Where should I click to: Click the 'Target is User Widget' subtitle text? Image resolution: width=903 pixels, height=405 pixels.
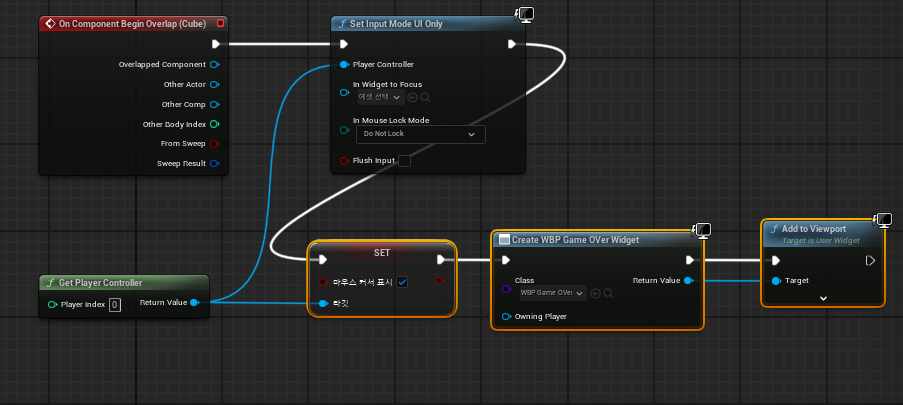click(x=821, y=240)
